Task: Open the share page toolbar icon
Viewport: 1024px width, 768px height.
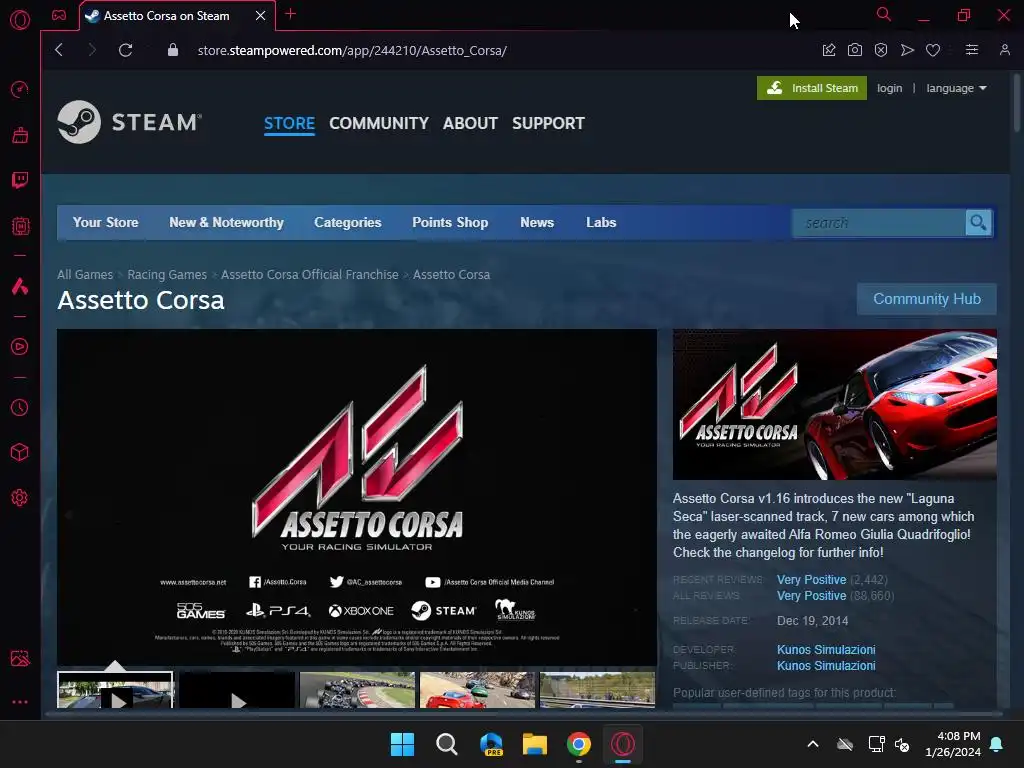Action: pyautogui.click(x=829, y=50)
